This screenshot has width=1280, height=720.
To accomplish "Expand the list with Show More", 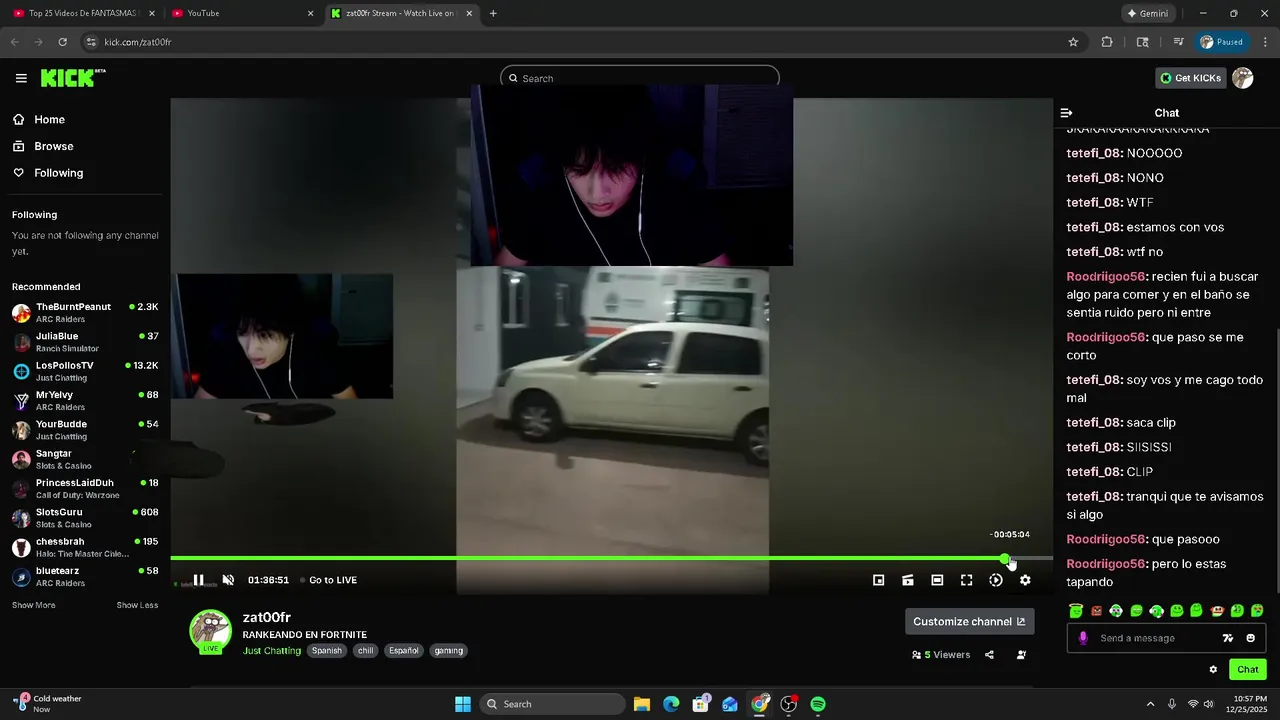I will click(x=34, y=605).
